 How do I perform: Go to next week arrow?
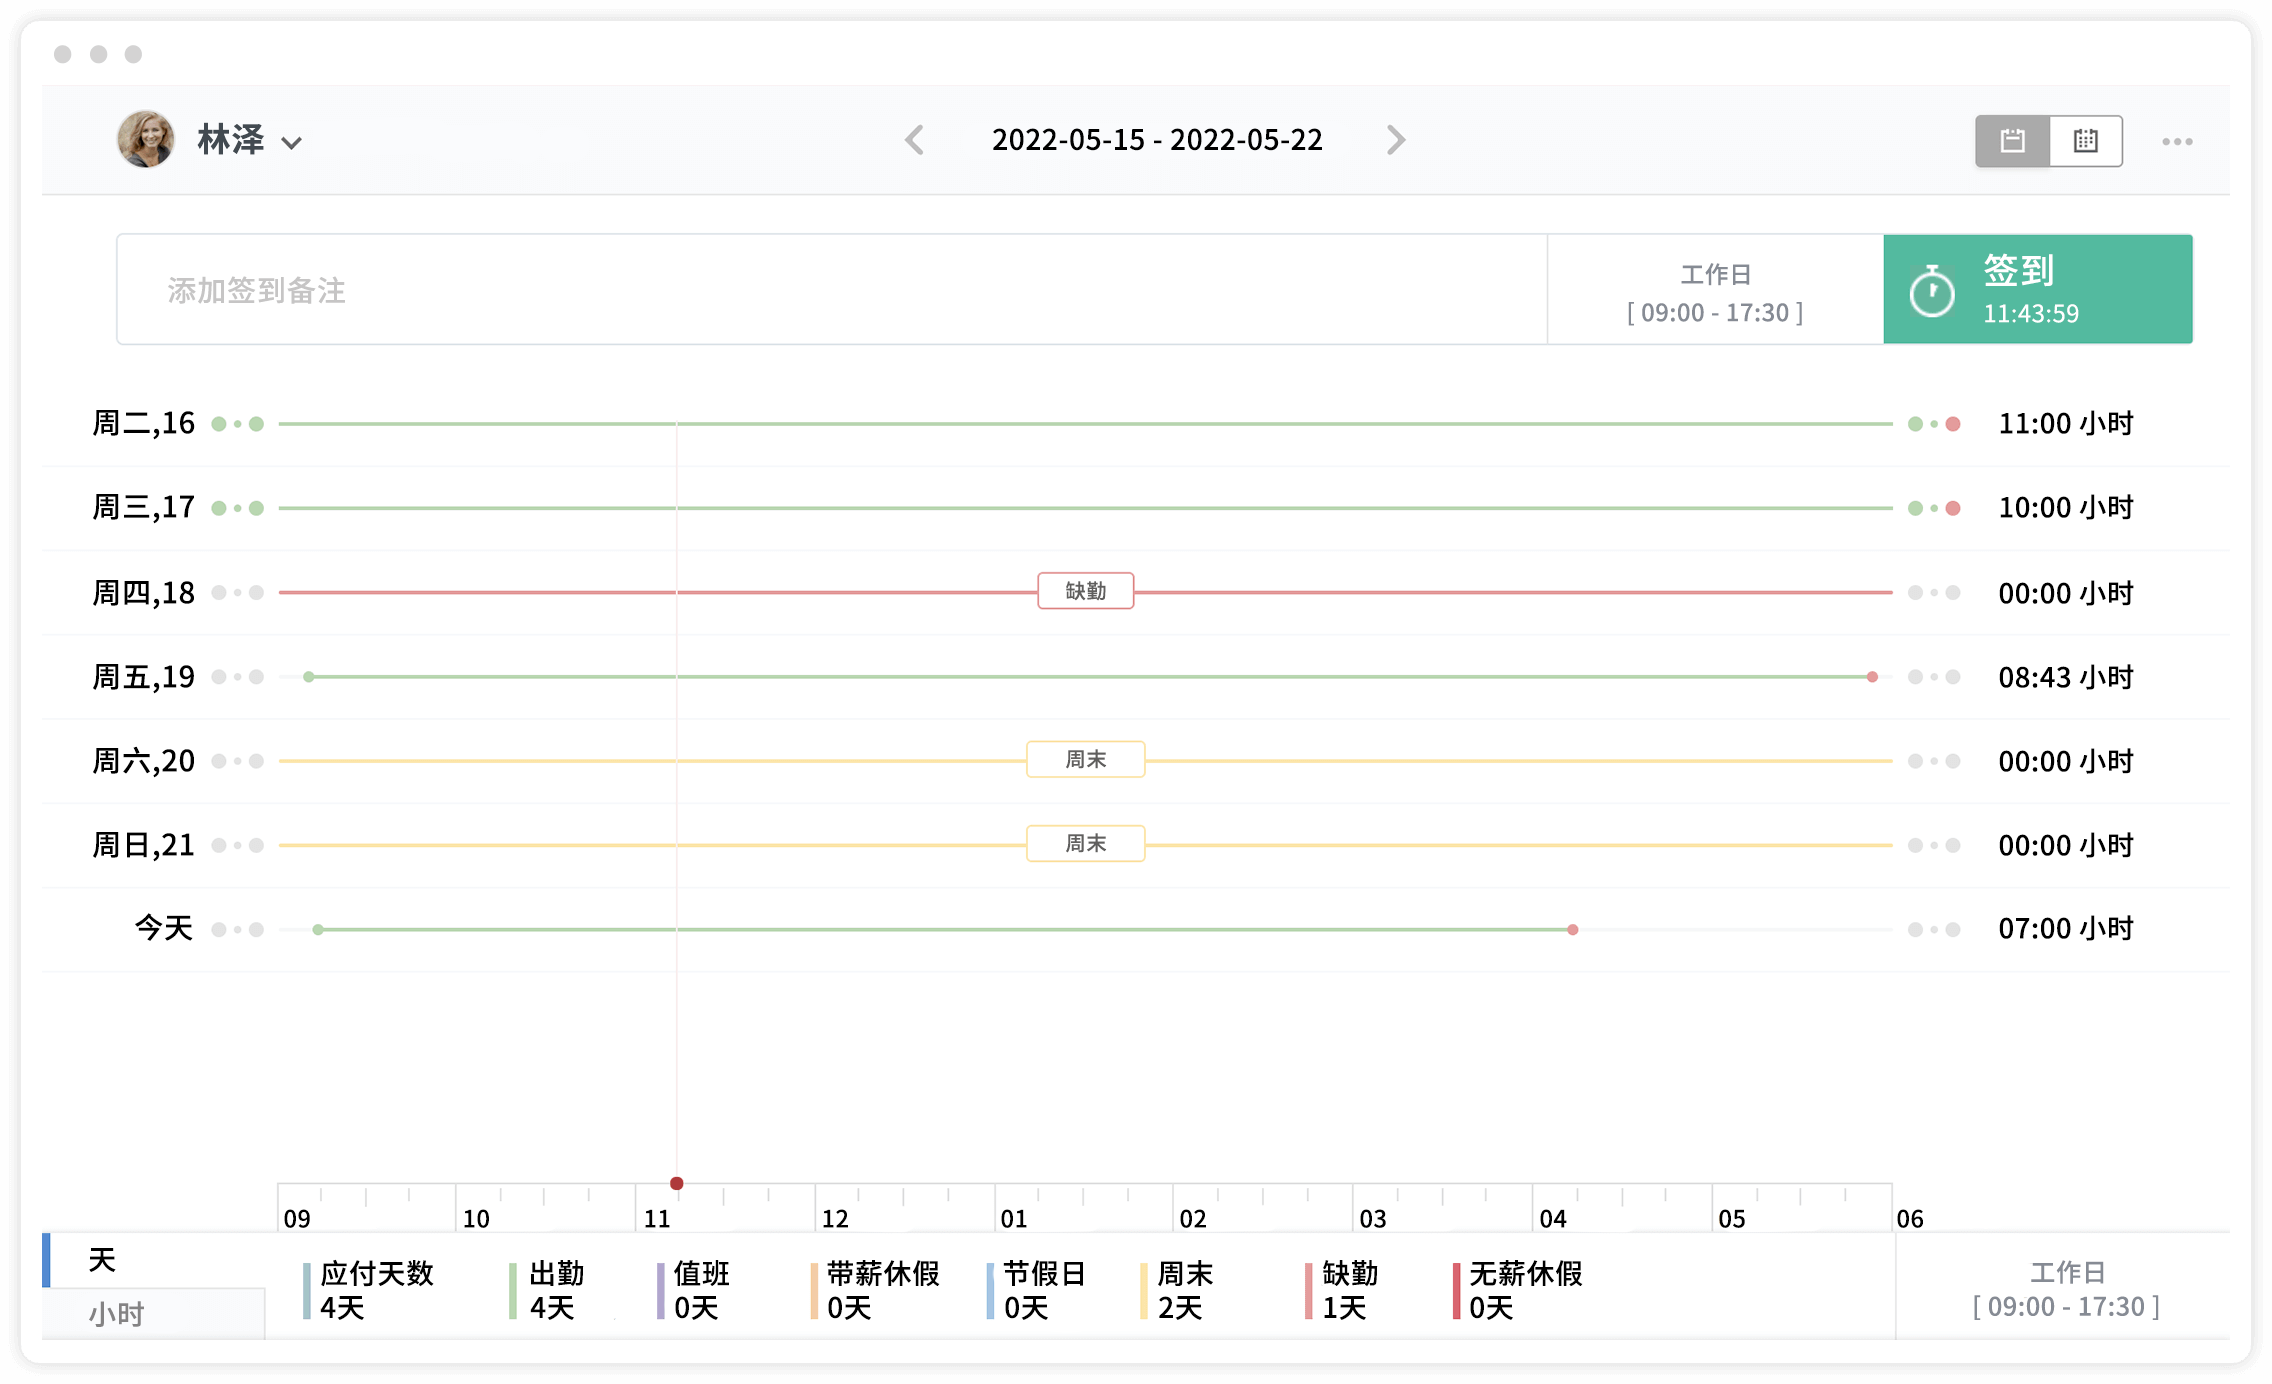pyautogui.click(x=1396, y=140)
